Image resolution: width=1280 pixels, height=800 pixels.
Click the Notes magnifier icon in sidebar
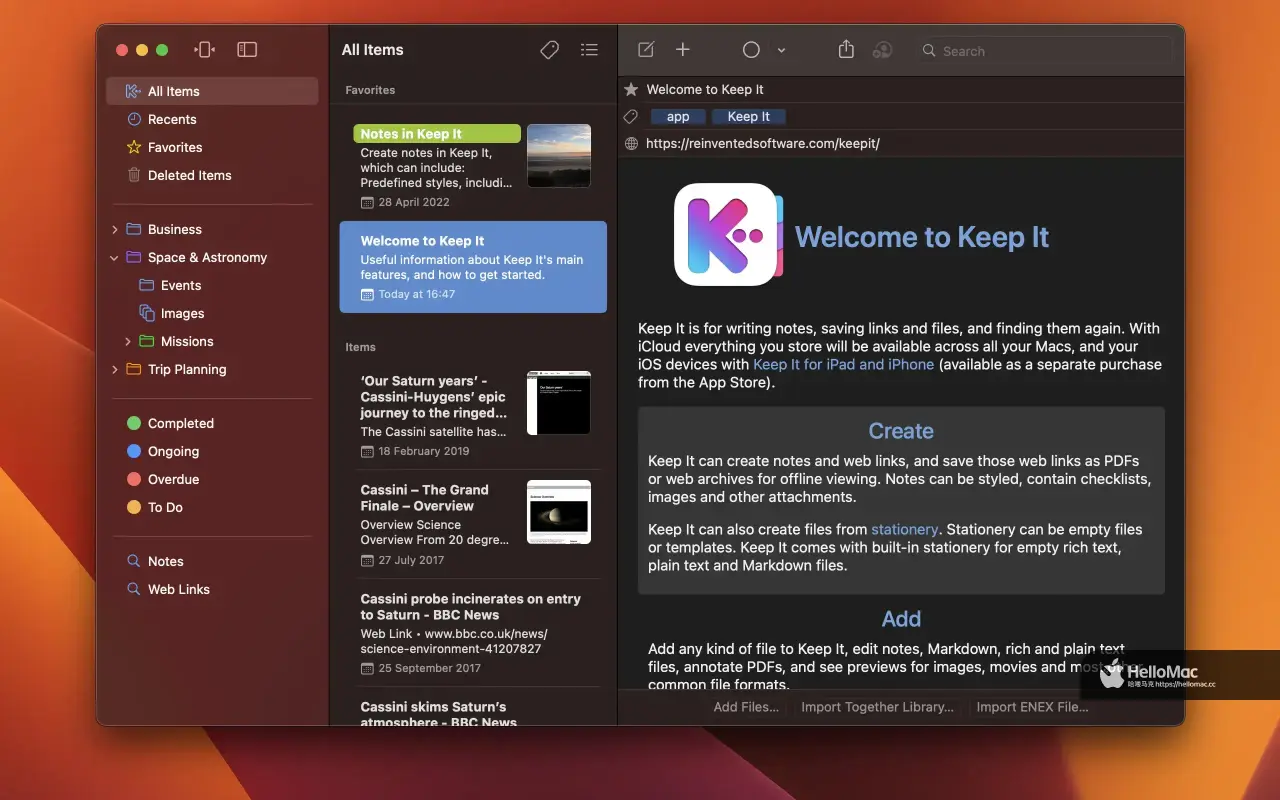134,561
